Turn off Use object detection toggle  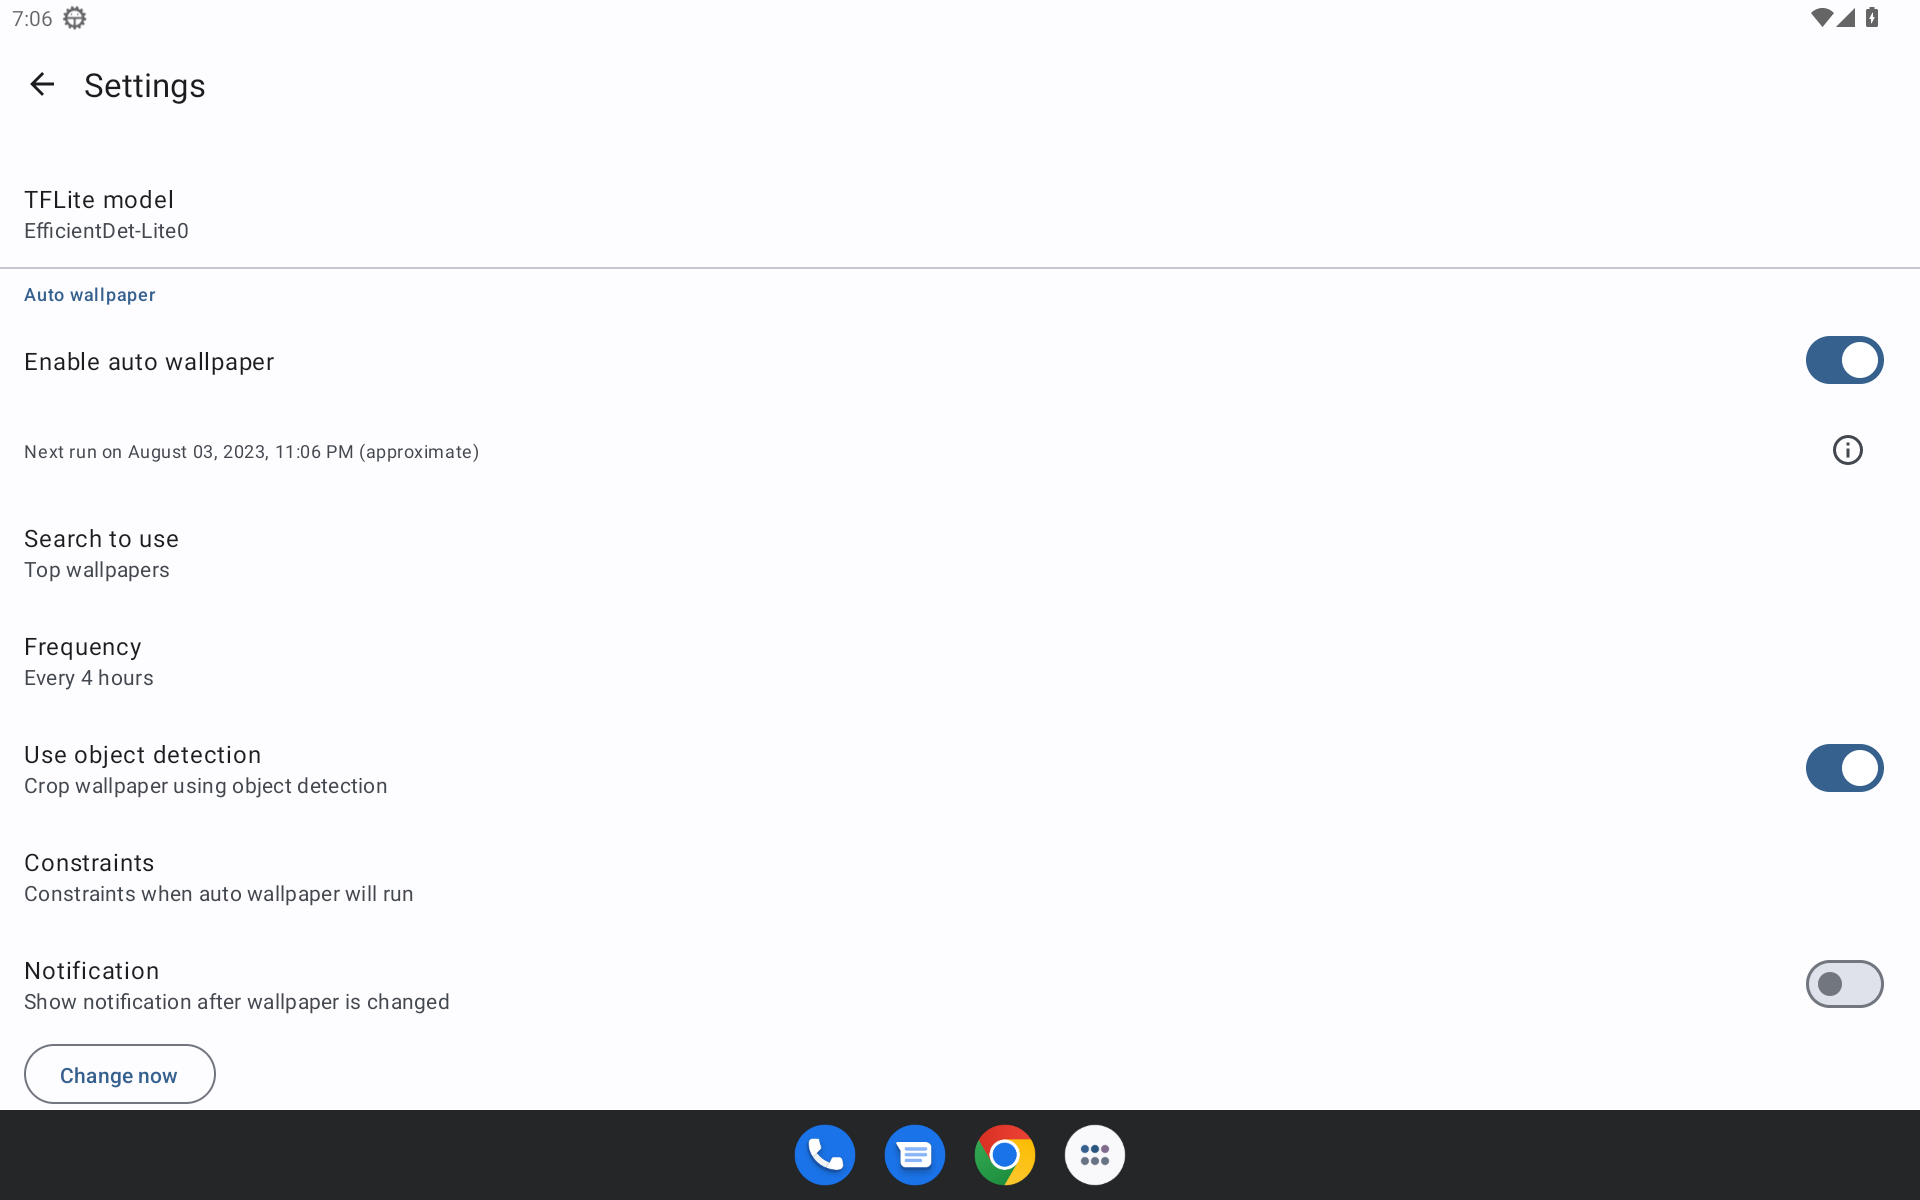click(x=1844, y=768)
